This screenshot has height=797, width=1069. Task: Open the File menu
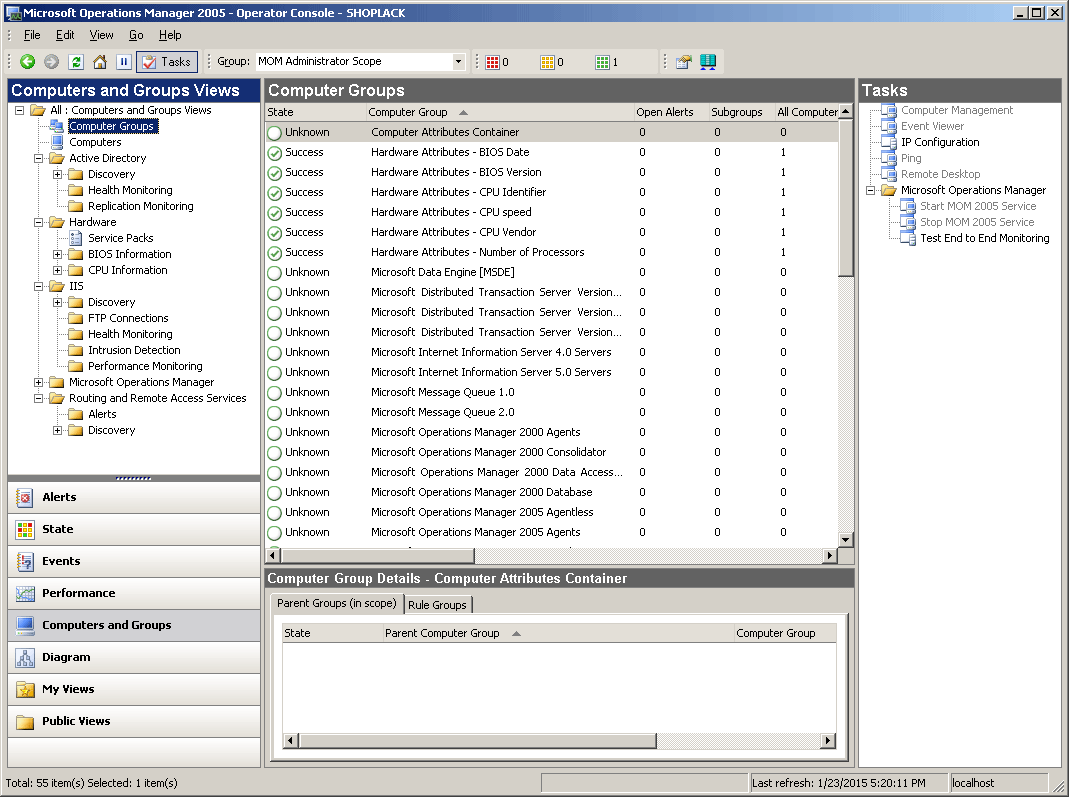(32, 35)
